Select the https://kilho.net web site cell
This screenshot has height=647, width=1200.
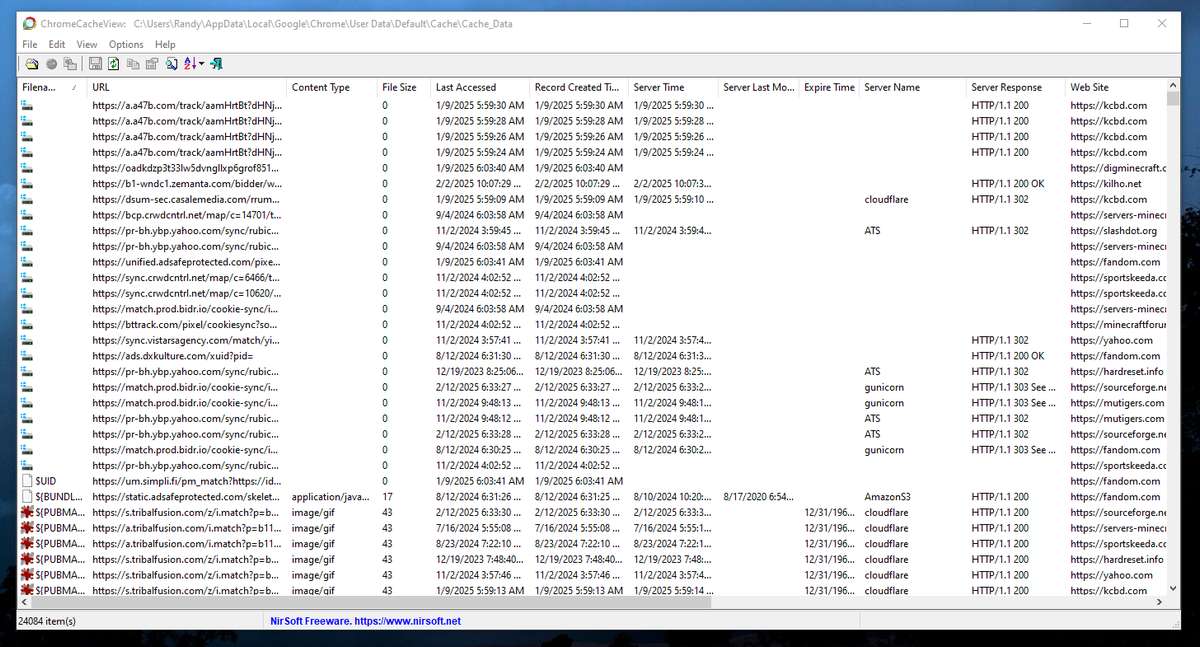pyautogui.click(x=1105, y=184)
